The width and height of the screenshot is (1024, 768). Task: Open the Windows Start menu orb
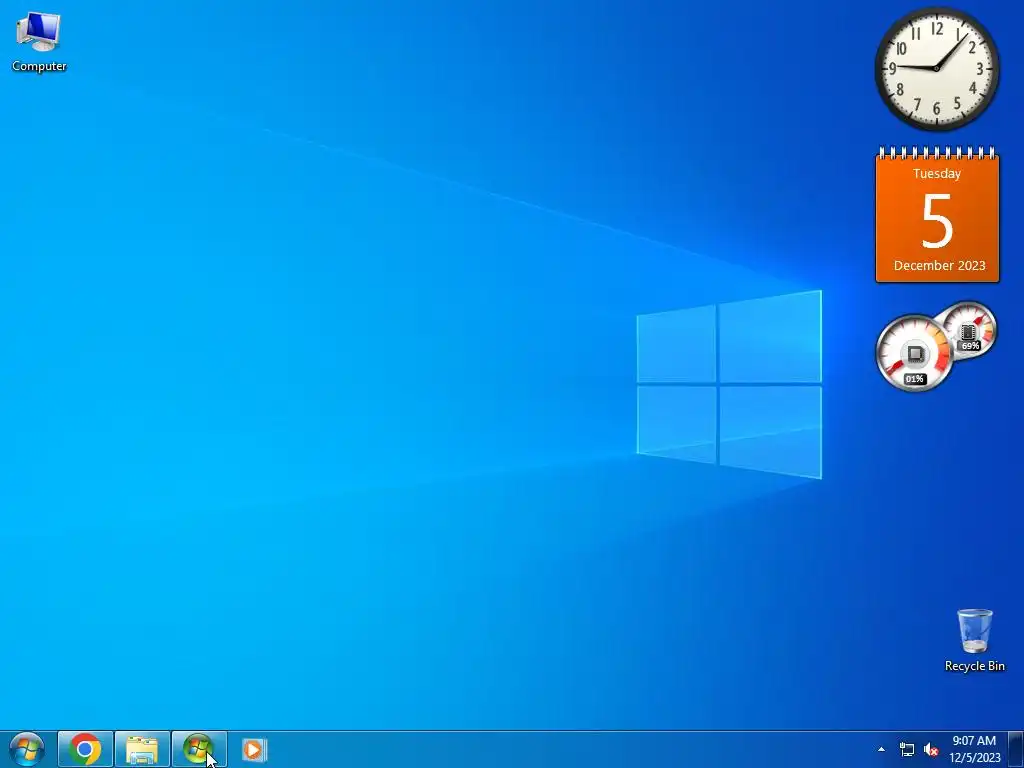click(27, 750)
